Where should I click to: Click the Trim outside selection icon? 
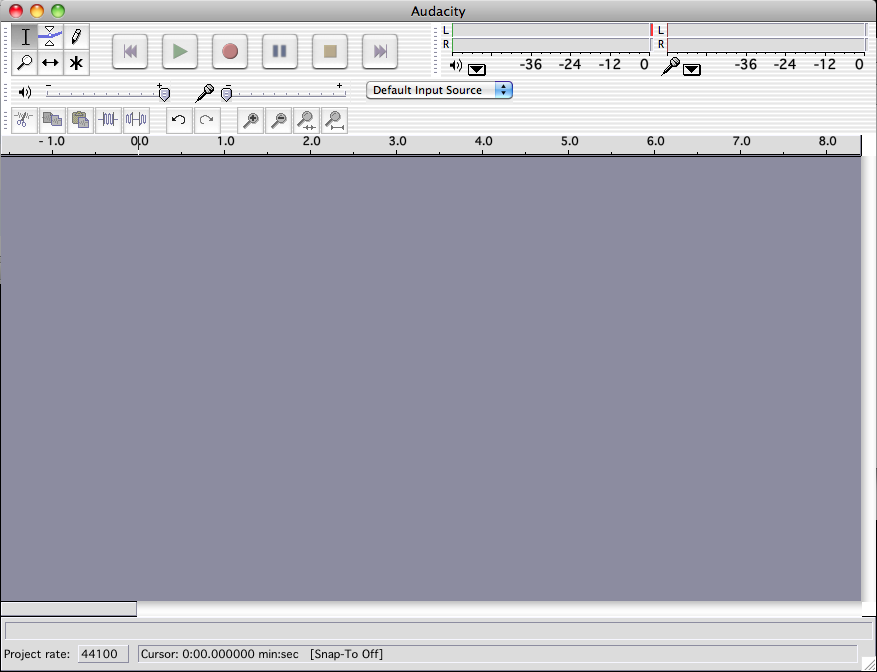tap(108, 120)
